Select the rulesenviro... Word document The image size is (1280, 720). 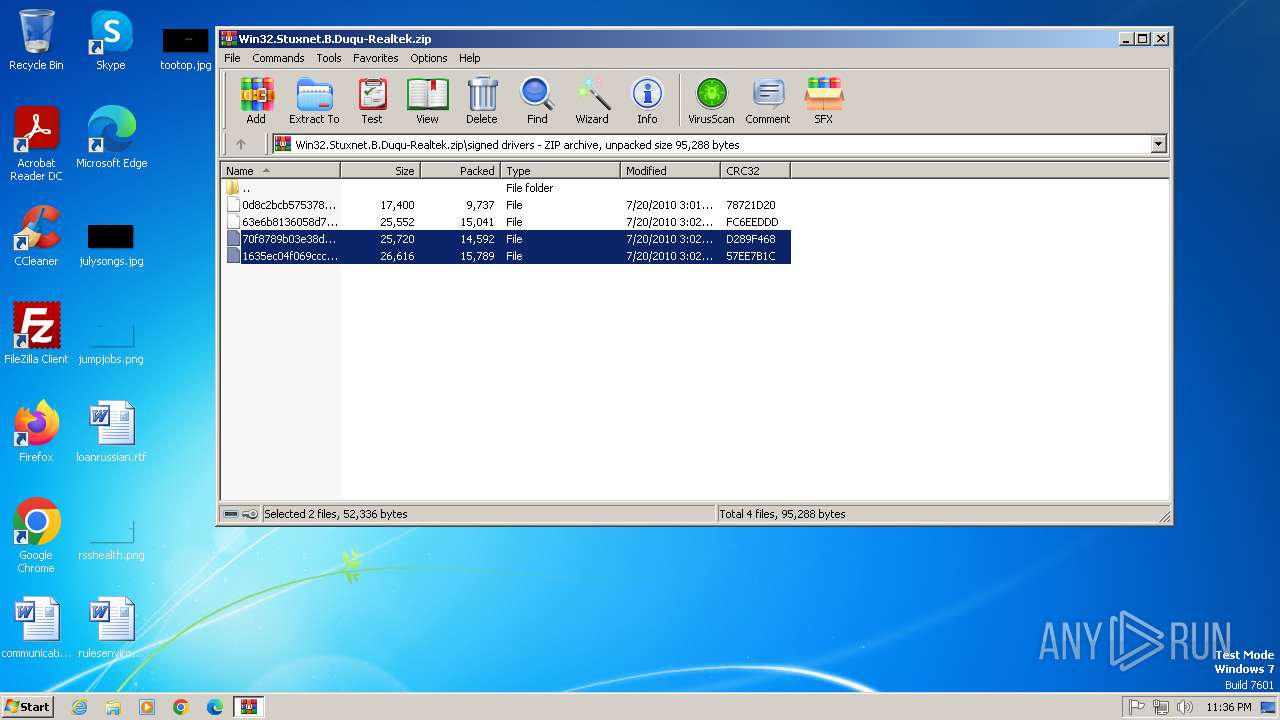(x=111, y=628)
